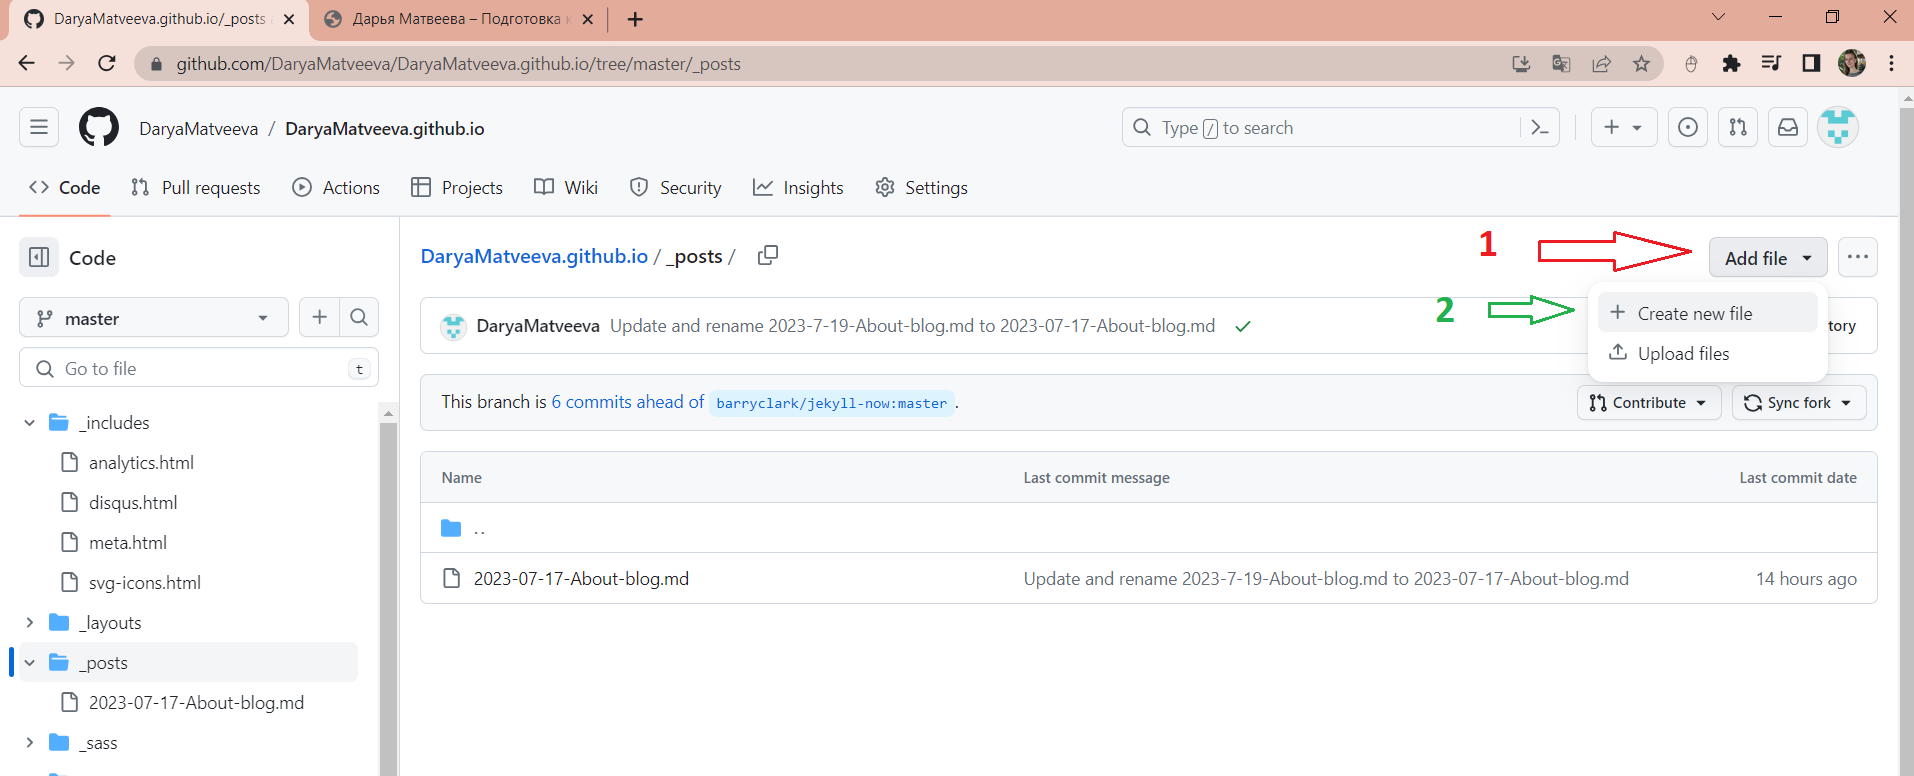The width and height of the screenshot is (1914, 776).
Task: Expand the Sync fork dropdown
Action: pyautogui.click(x=1799, y=403)
